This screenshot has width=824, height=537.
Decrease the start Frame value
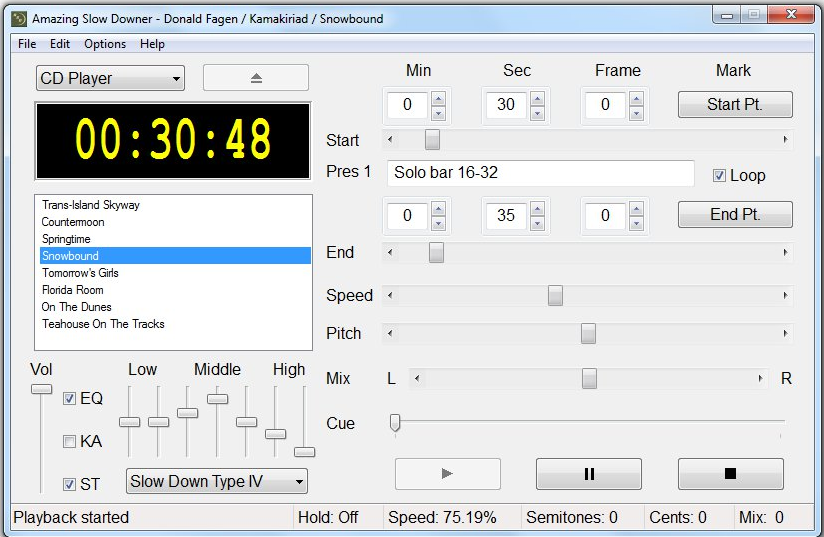click(636, 112)
